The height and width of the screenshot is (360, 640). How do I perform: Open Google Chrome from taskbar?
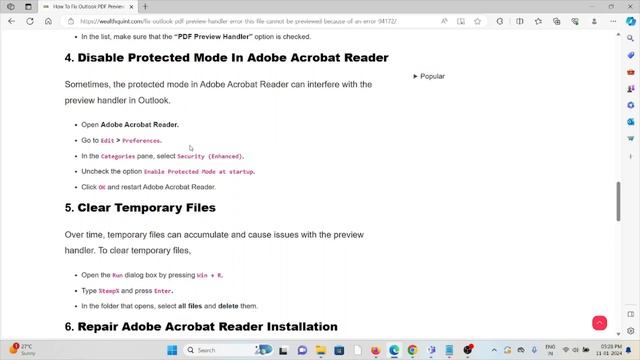pos(412,350)
